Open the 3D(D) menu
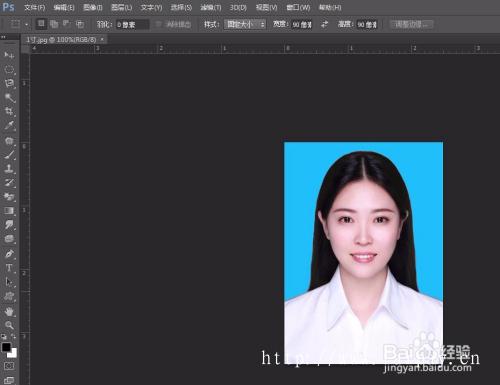 pos(238,7)
